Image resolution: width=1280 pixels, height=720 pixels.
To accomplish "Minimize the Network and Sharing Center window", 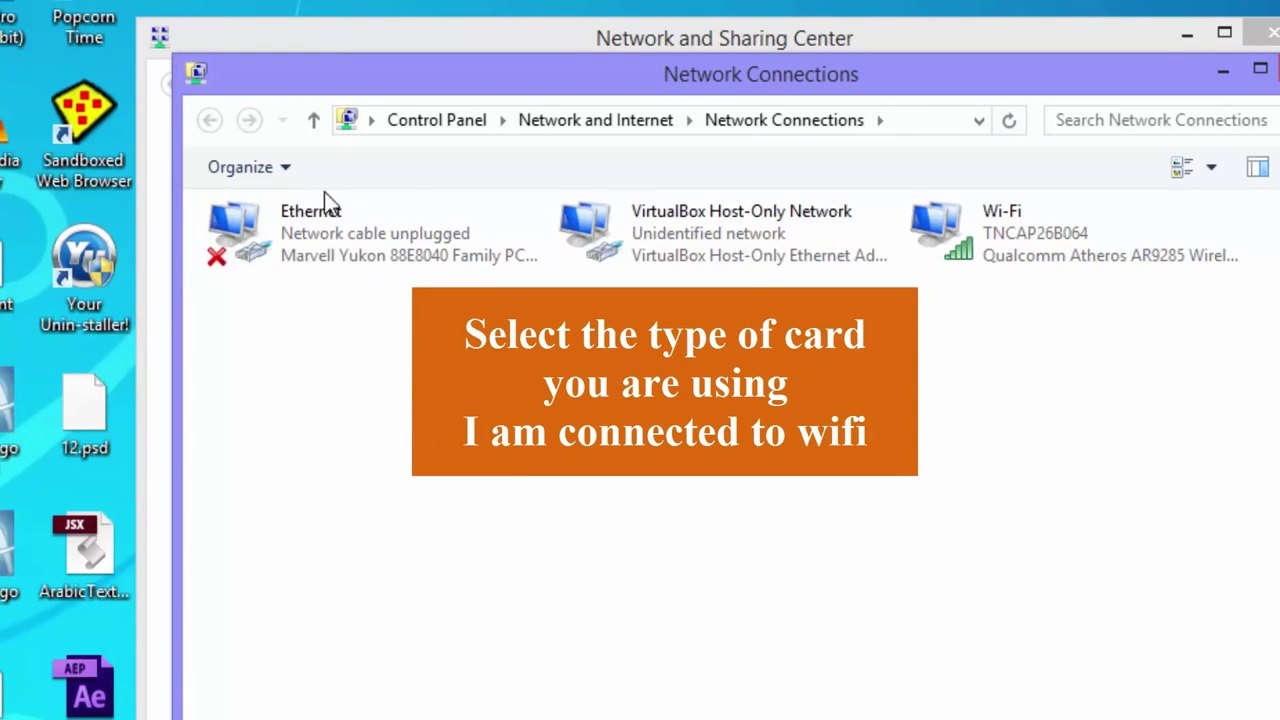I will point(1187,36).
